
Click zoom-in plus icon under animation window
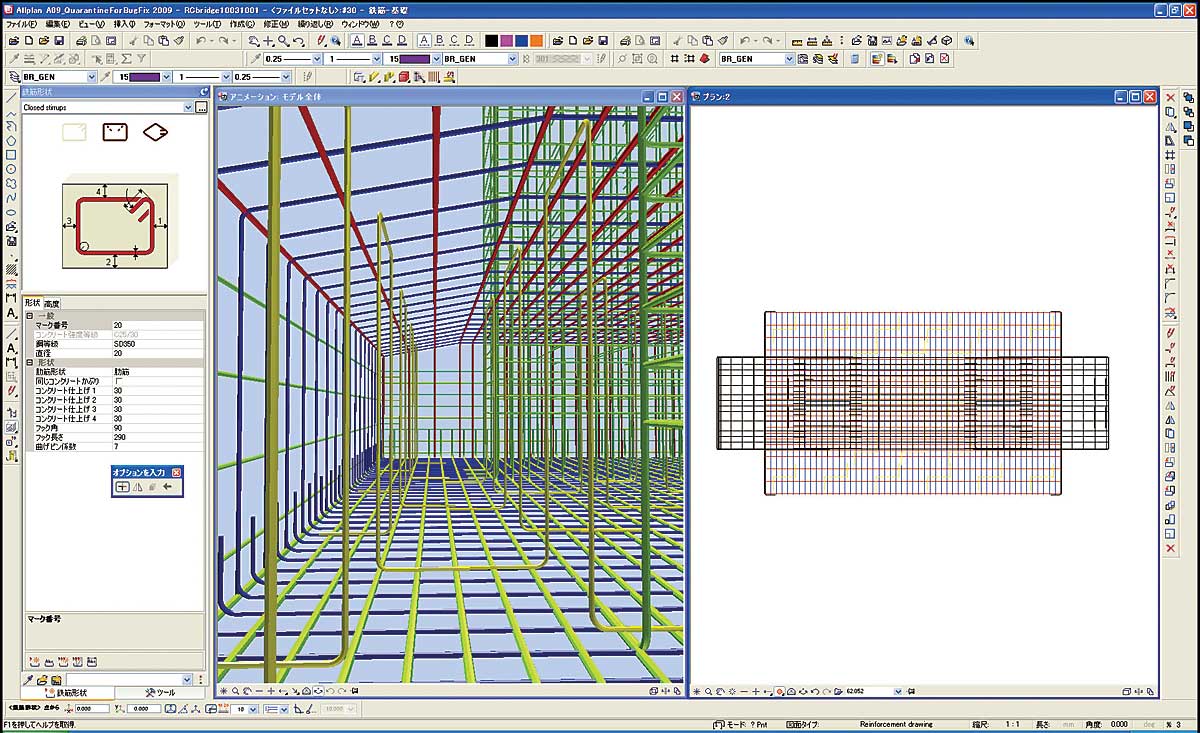(271, 691)
